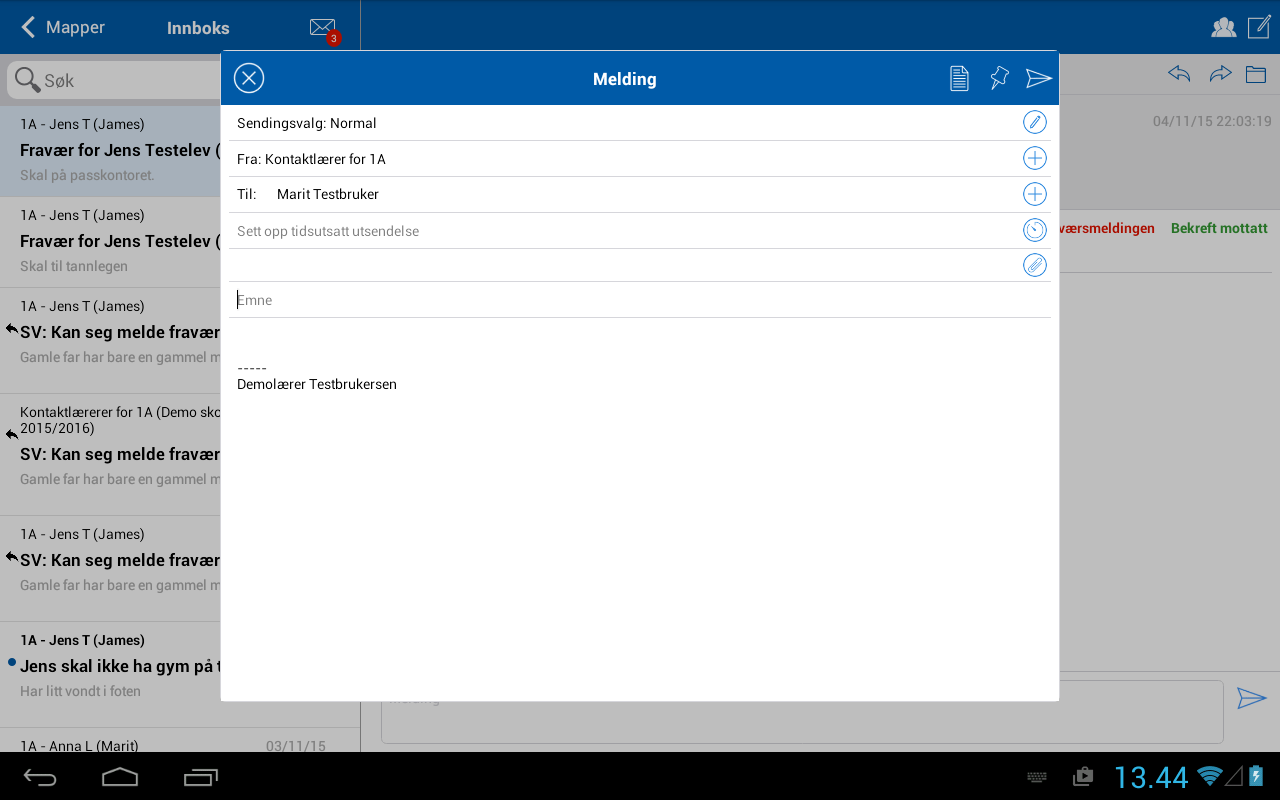Image resolution: width=1280 pixels, height=800 pixels.
Task: Open message about passkontoret
Action: pos(110,151)
